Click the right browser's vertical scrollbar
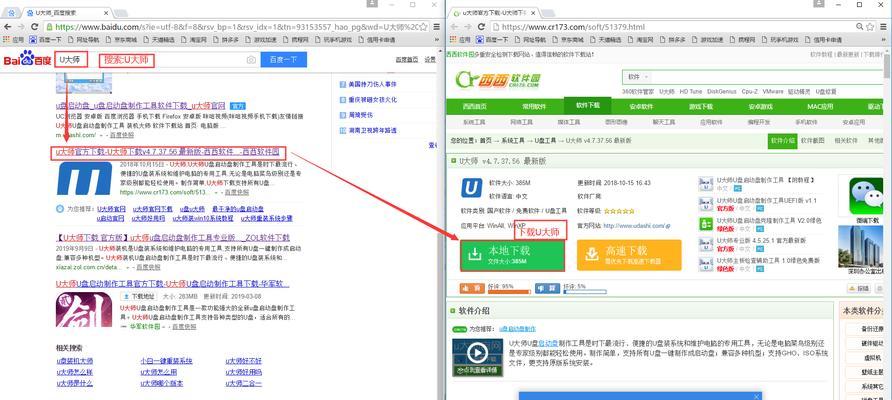Screen dimensions: 892x400 point(887,222)
